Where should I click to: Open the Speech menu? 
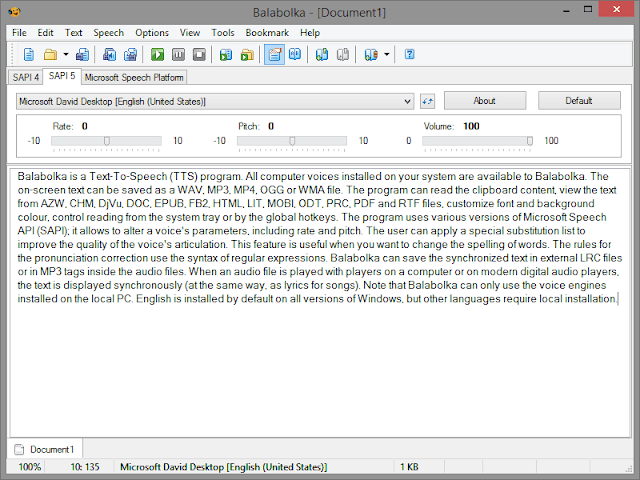coord(108,33)
